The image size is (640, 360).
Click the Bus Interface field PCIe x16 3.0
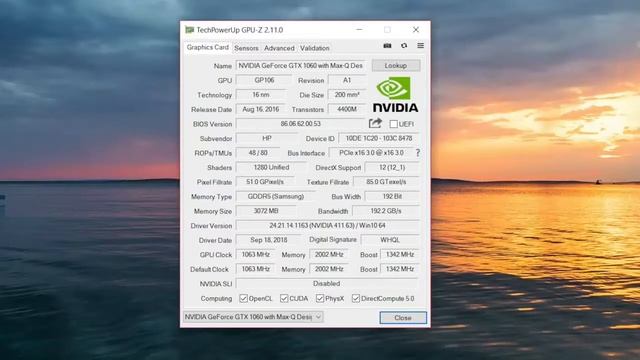(371, 153)
